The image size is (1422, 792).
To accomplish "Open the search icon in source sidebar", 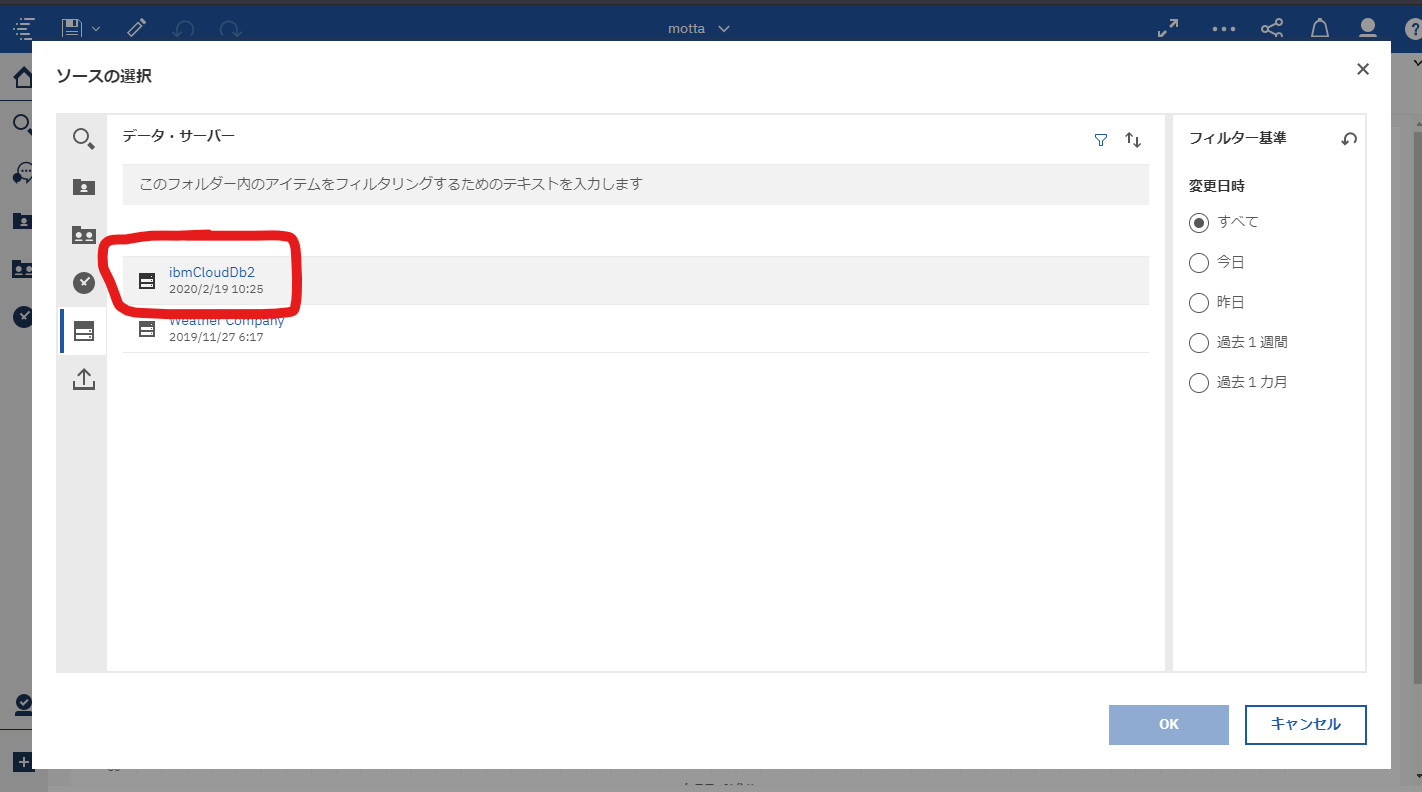I will coord(84,139).
